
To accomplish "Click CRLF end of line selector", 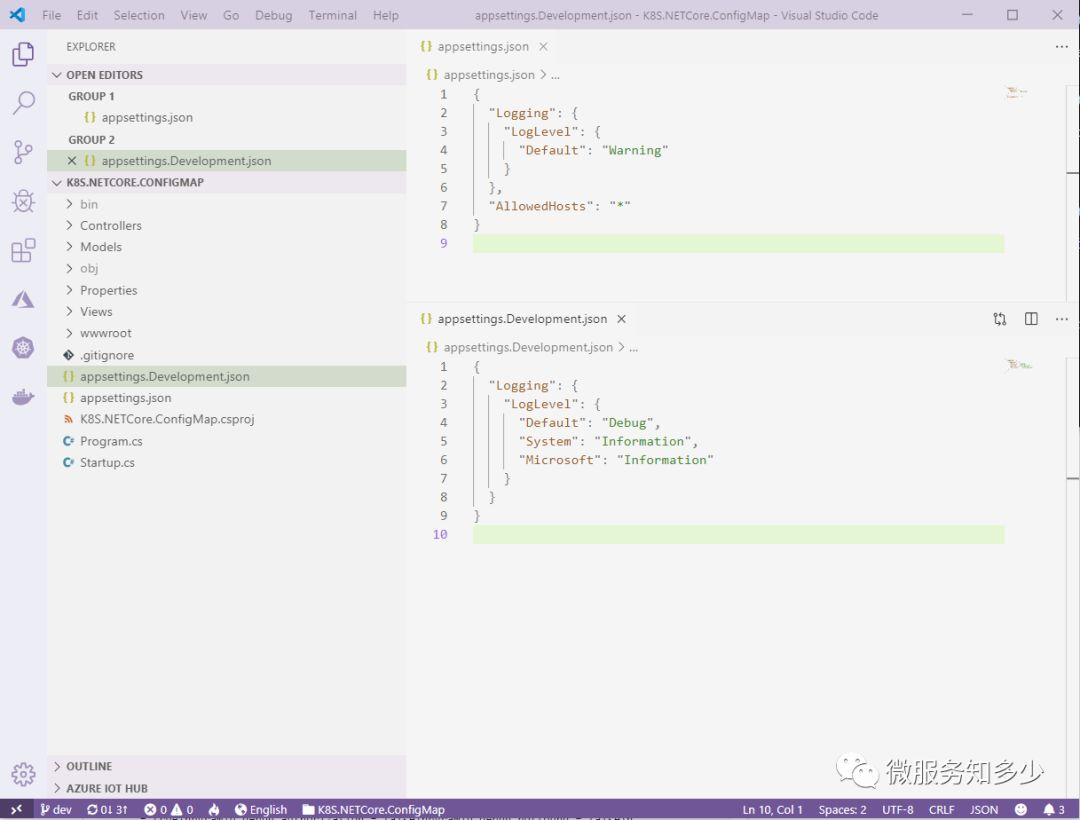I will pyautogui.click(x=941, y=810).
